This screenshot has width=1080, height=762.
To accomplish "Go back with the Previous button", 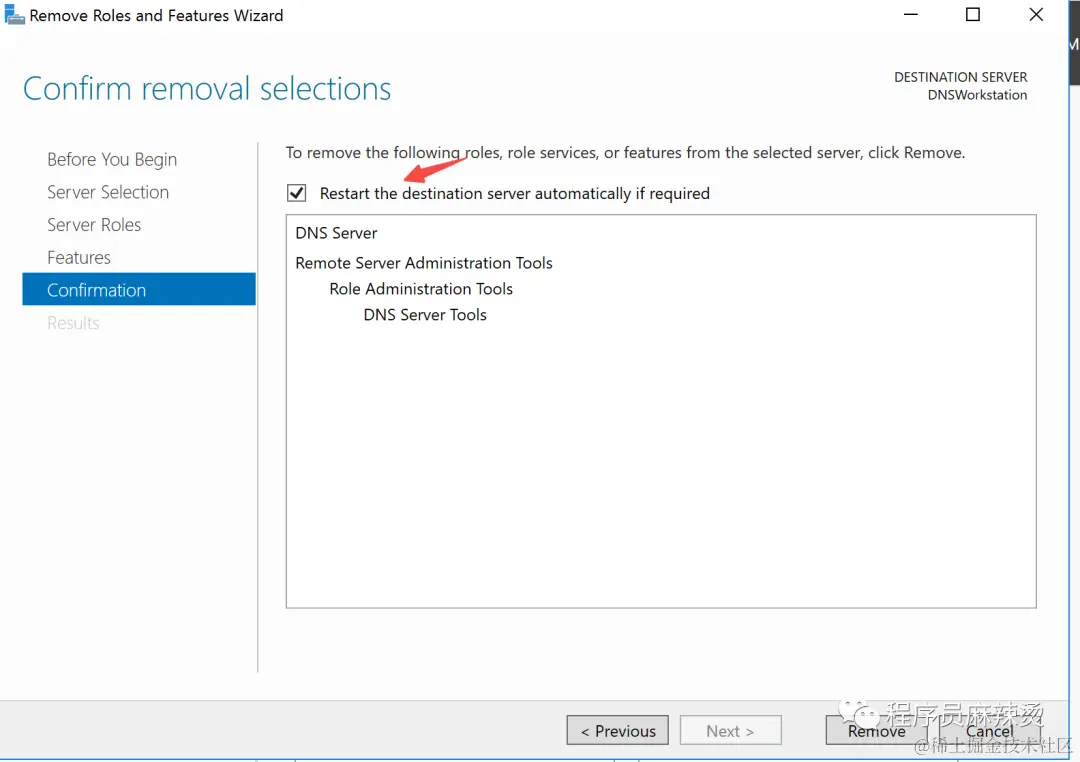I will [618, 730].
